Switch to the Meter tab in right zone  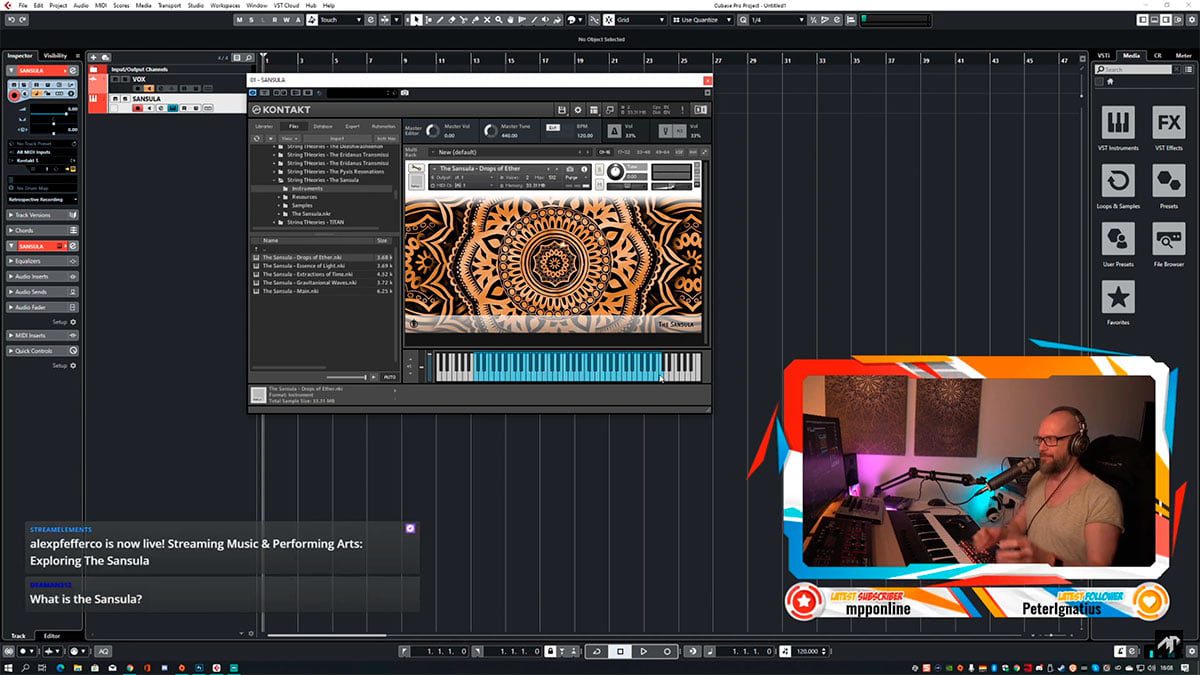click(1182, 56)
